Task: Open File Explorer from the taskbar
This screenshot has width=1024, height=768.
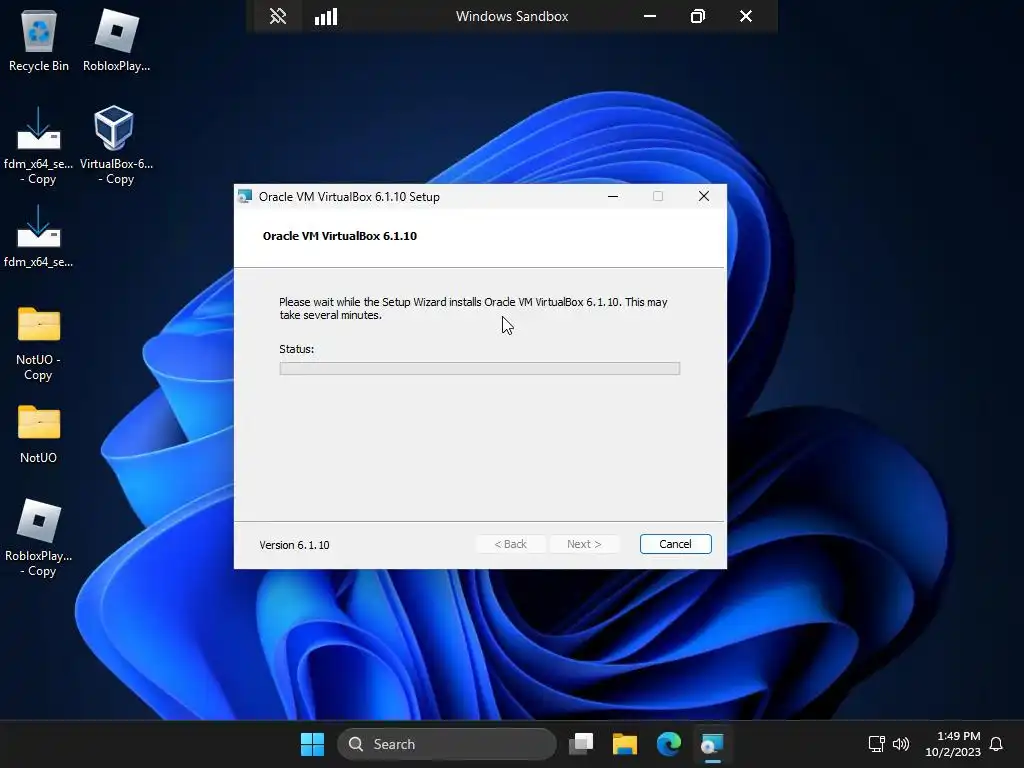Action: (624, 744)
